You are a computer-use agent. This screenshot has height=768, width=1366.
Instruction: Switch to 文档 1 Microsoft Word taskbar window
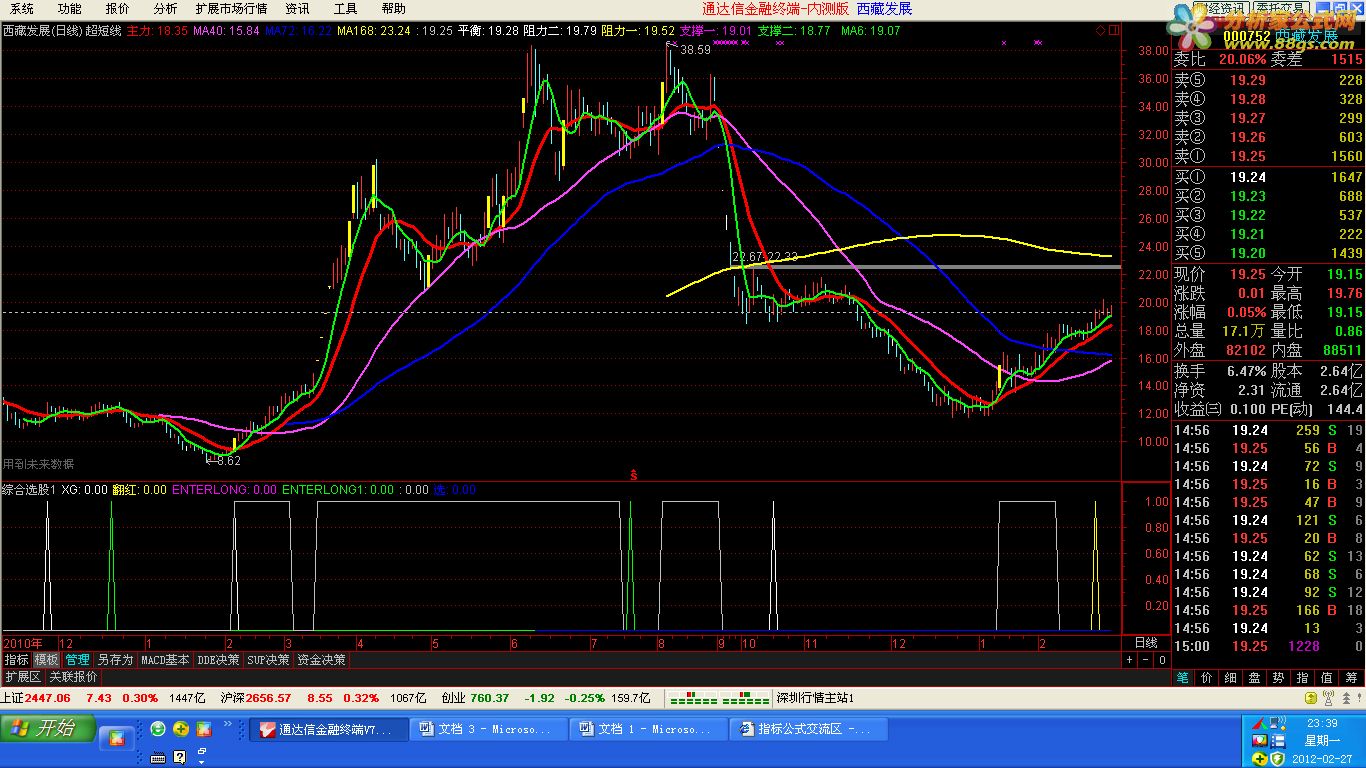click(x=649, y=729)
